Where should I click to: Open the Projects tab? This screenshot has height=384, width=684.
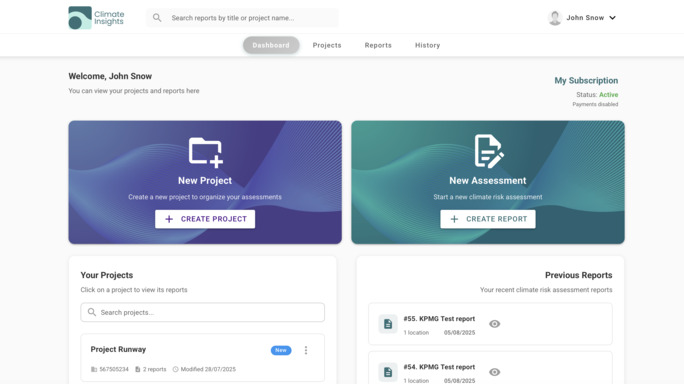pyautogui.click(x=327, y=45)
